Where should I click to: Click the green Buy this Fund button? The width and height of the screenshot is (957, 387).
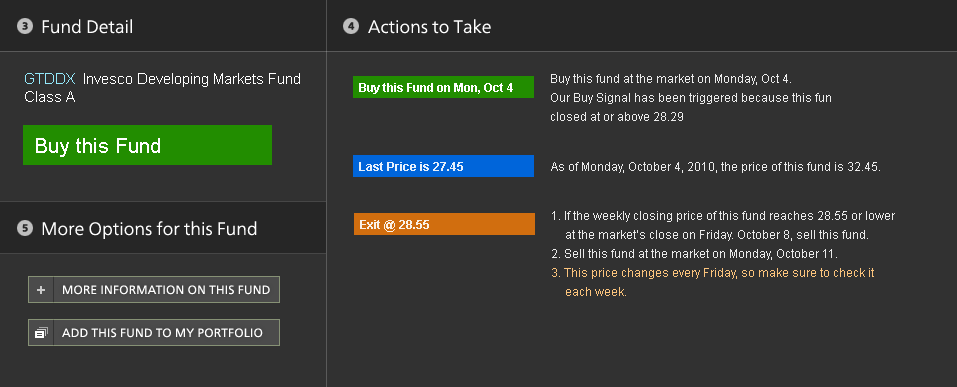(148, 145)
